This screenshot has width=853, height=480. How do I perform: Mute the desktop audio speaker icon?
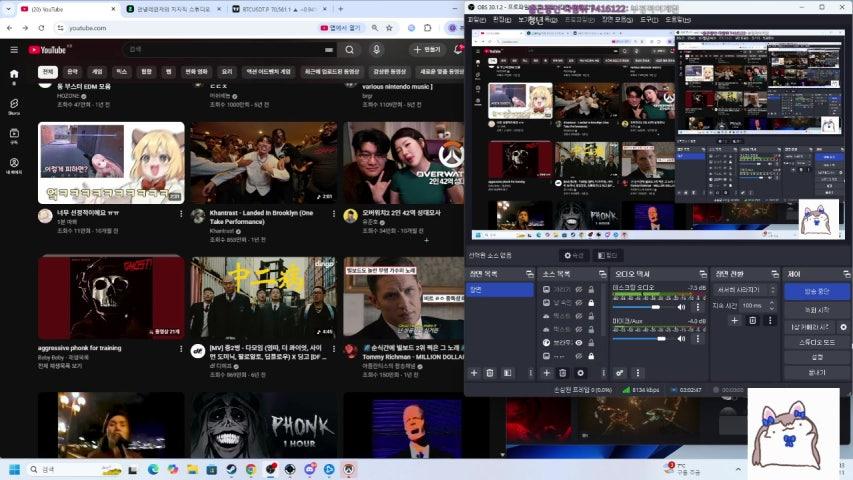coord(681,307)
